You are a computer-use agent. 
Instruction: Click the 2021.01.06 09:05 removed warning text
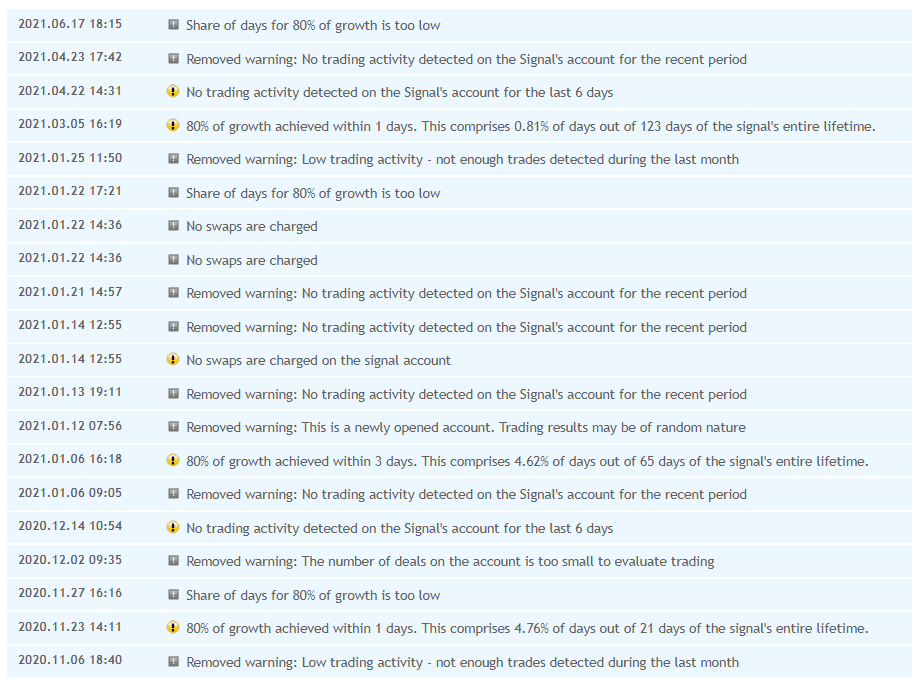click(466, 494)
